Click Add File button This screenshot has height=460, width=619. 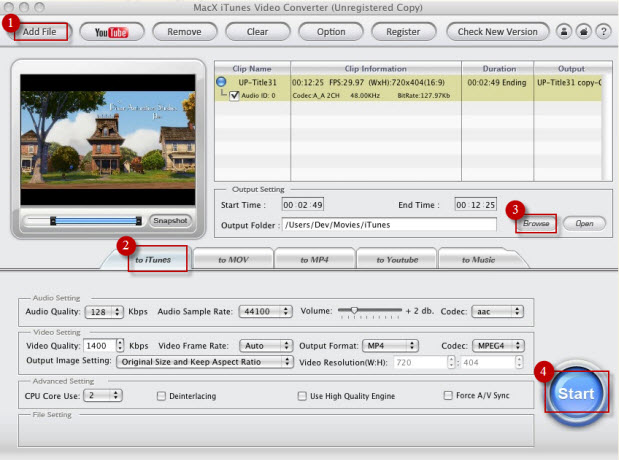[x=40, y=32]
